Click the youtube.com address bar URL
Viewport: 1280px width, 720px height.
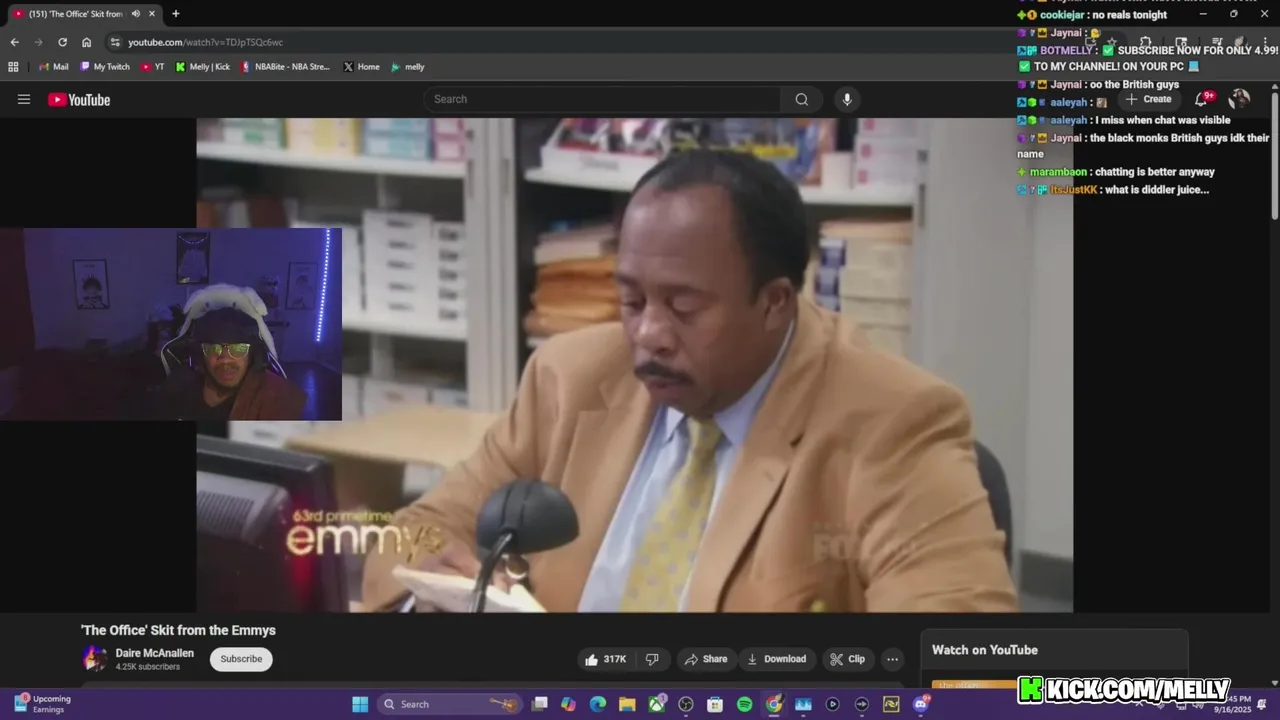tap(205, 42)
